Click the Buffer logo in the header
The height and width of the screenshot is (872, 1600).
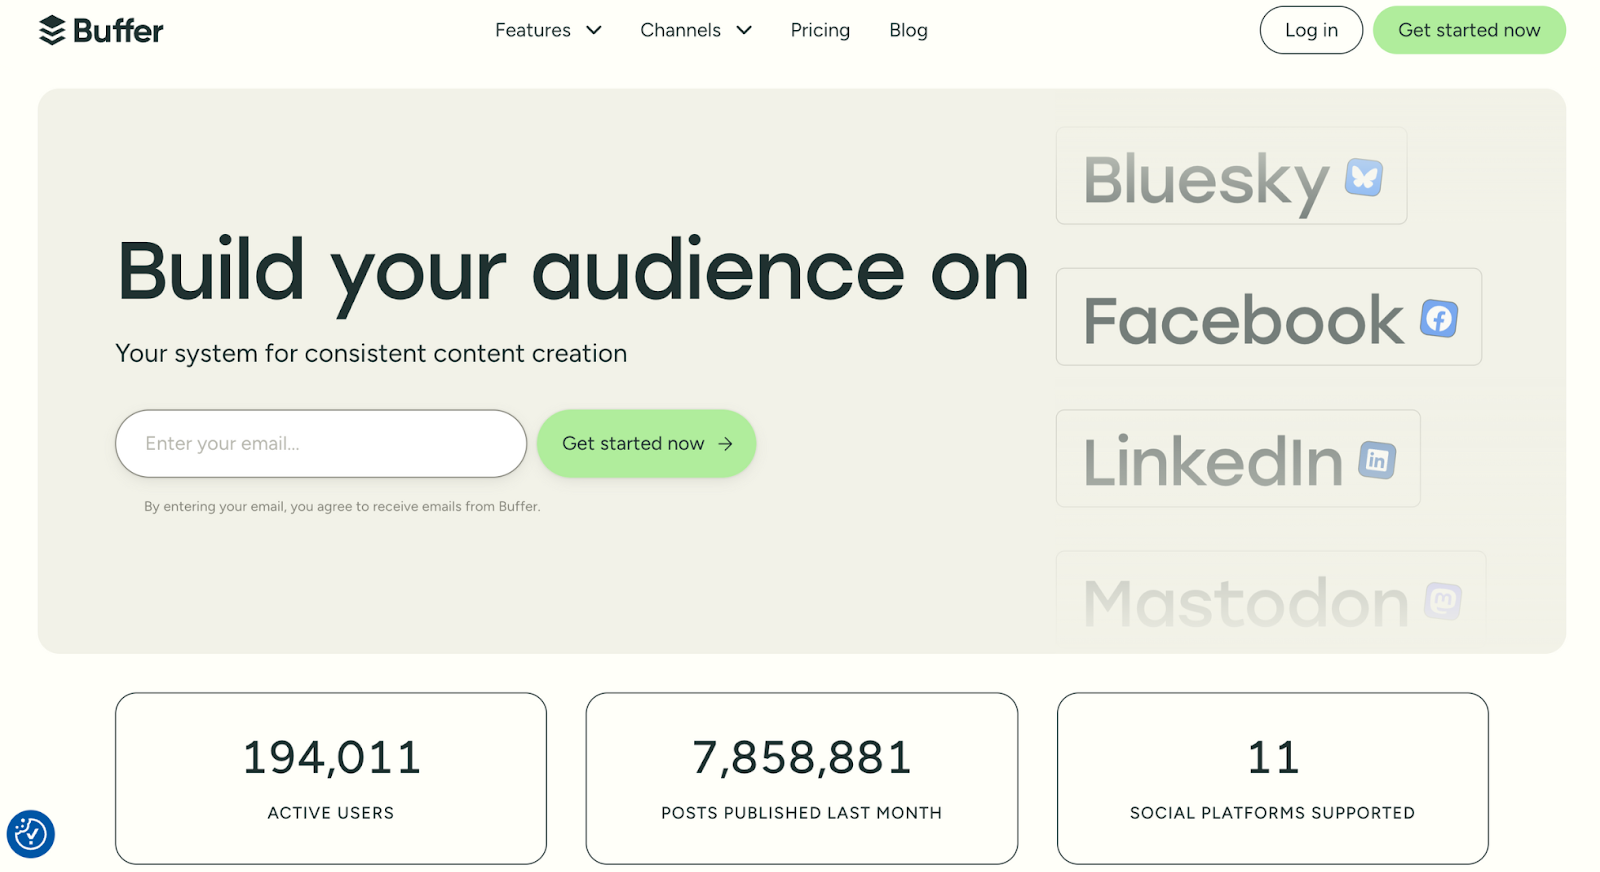click(101, 30)
